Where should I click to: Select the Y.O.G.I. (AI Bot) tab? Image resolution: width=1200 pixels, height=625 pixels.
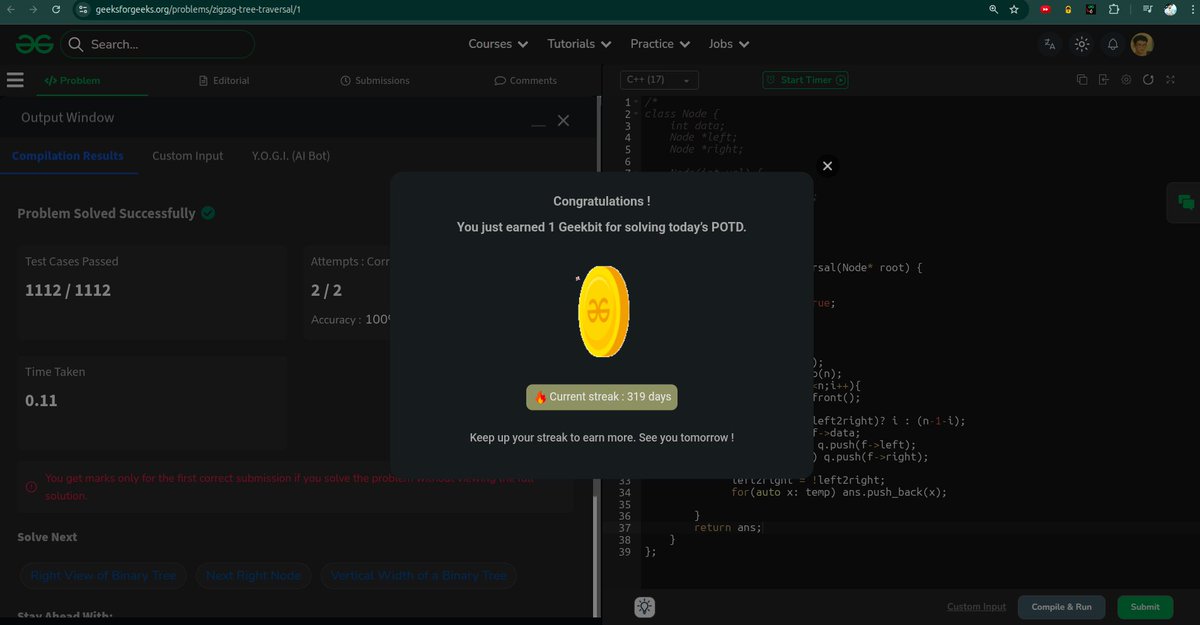[x=291, y=156]
